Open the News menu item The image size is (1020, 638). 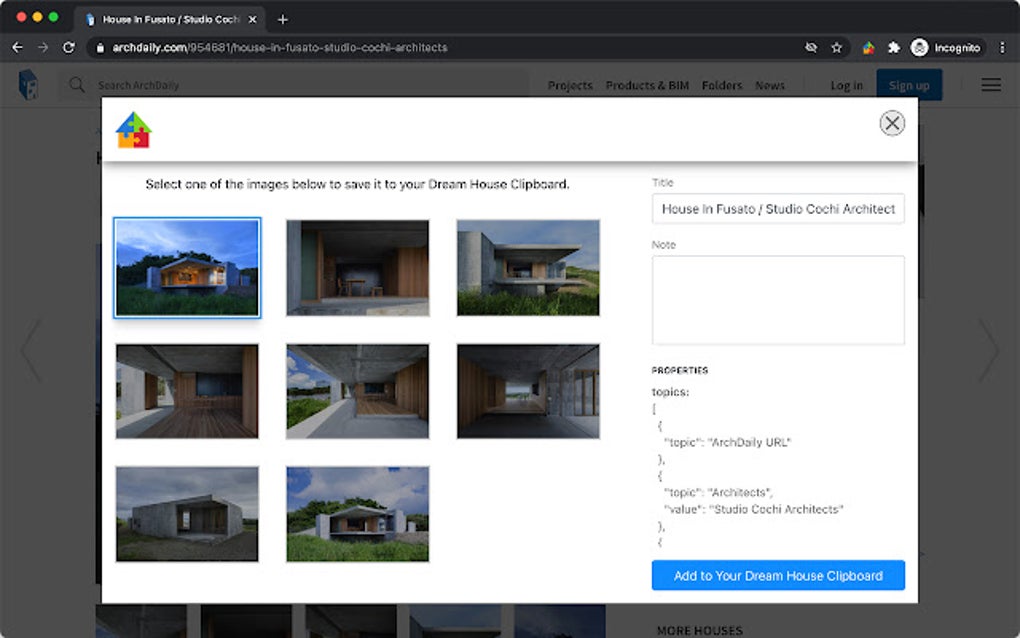pos(769,86)
